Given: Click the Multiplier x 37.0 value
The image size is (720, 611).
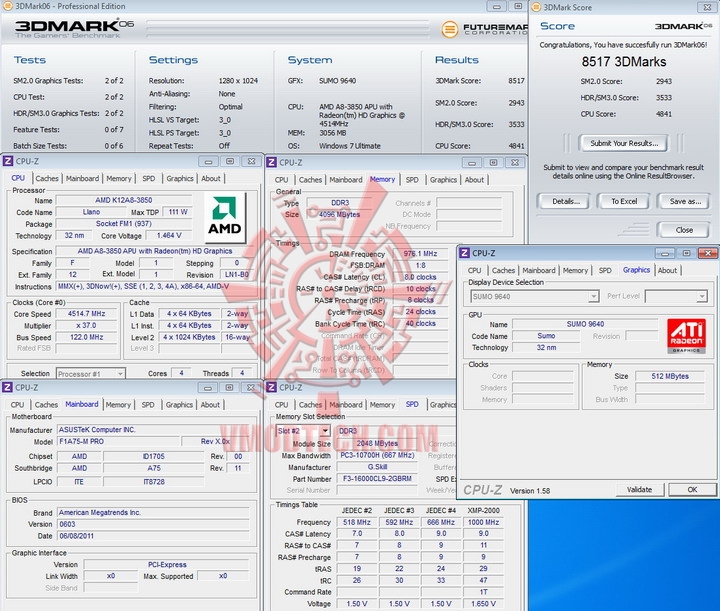Looking at the screenshot, I should 86,325.
